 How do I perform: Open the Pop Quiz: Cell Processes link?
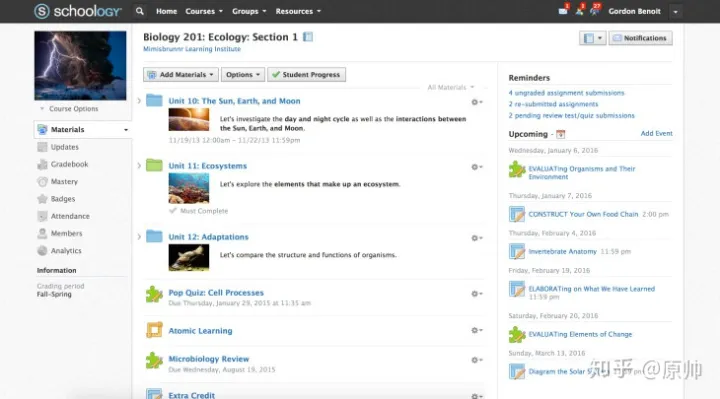click(x=216, y=292)
